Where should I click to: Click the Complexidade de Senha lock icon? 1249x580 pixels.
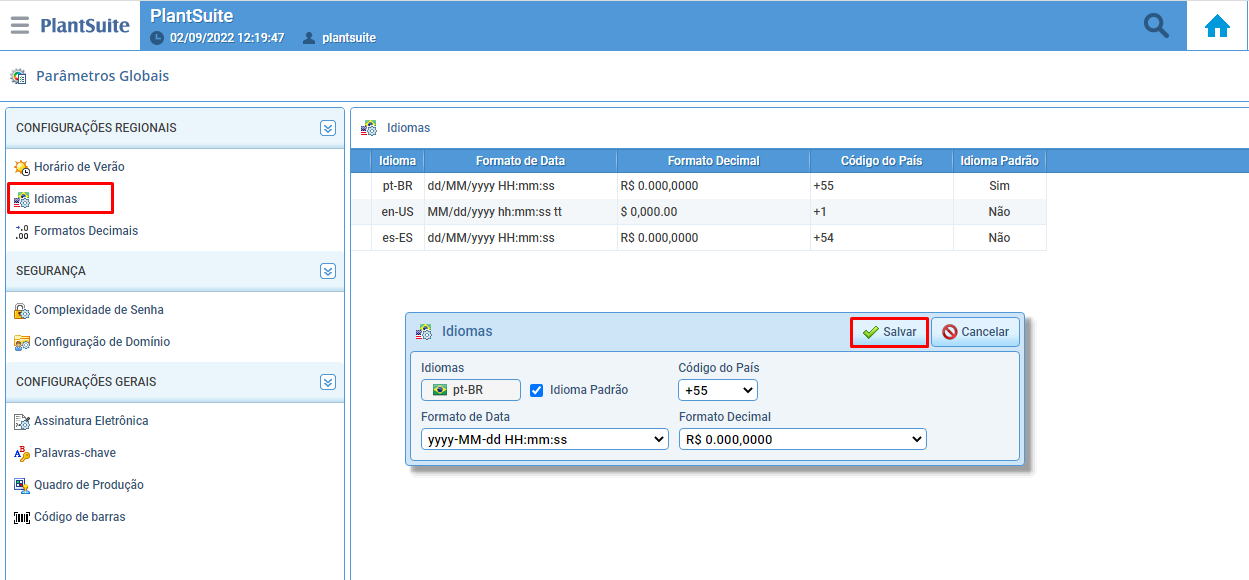[x=22, y=310]
